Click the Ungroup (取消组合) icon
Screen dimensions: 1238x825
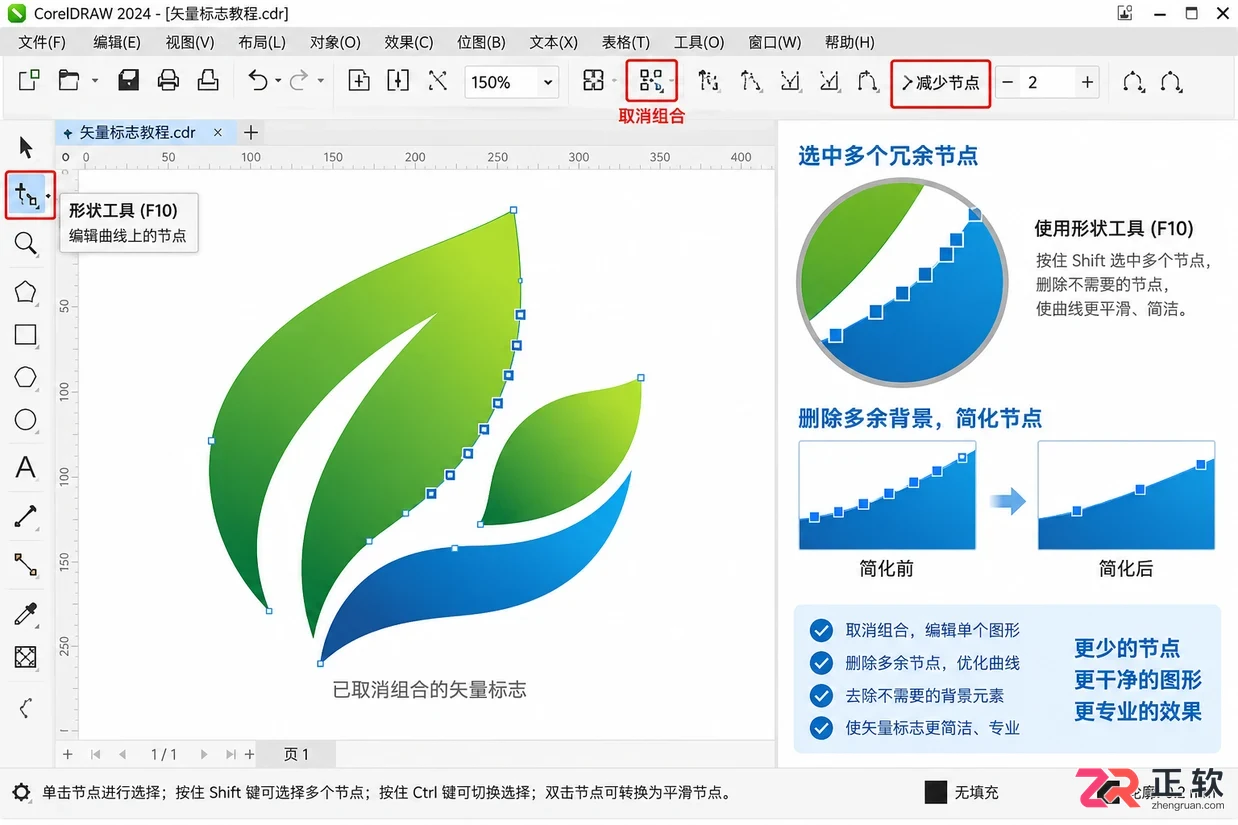coord(652,81)
